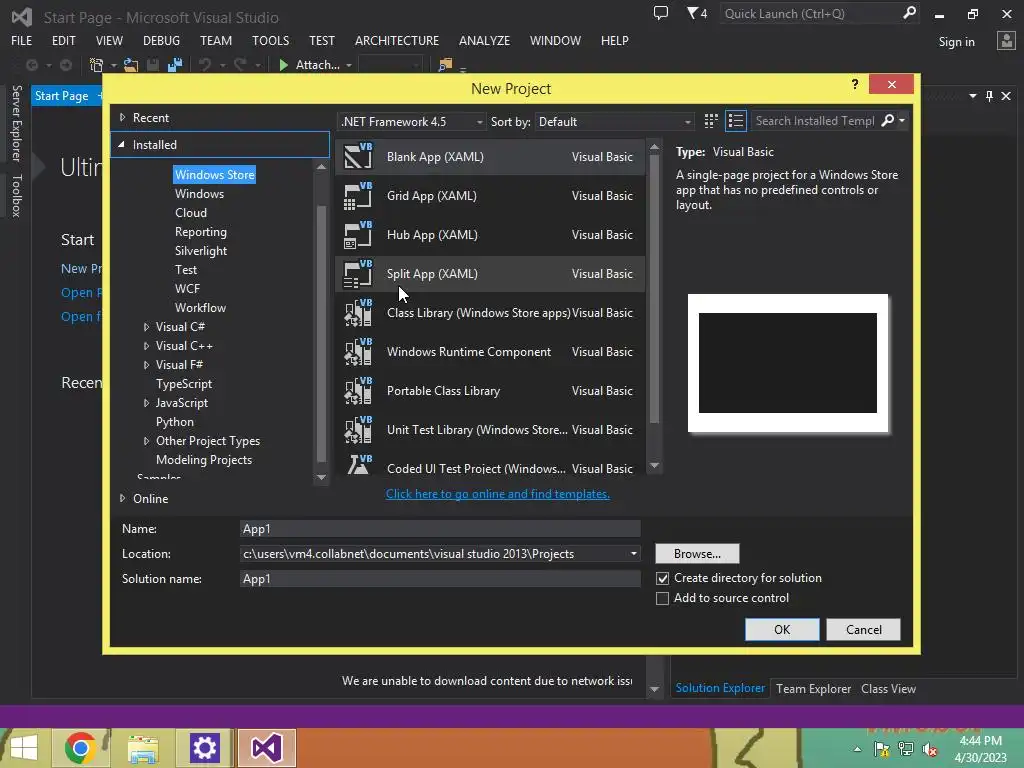Click the Search Installed Templates field

814,121
